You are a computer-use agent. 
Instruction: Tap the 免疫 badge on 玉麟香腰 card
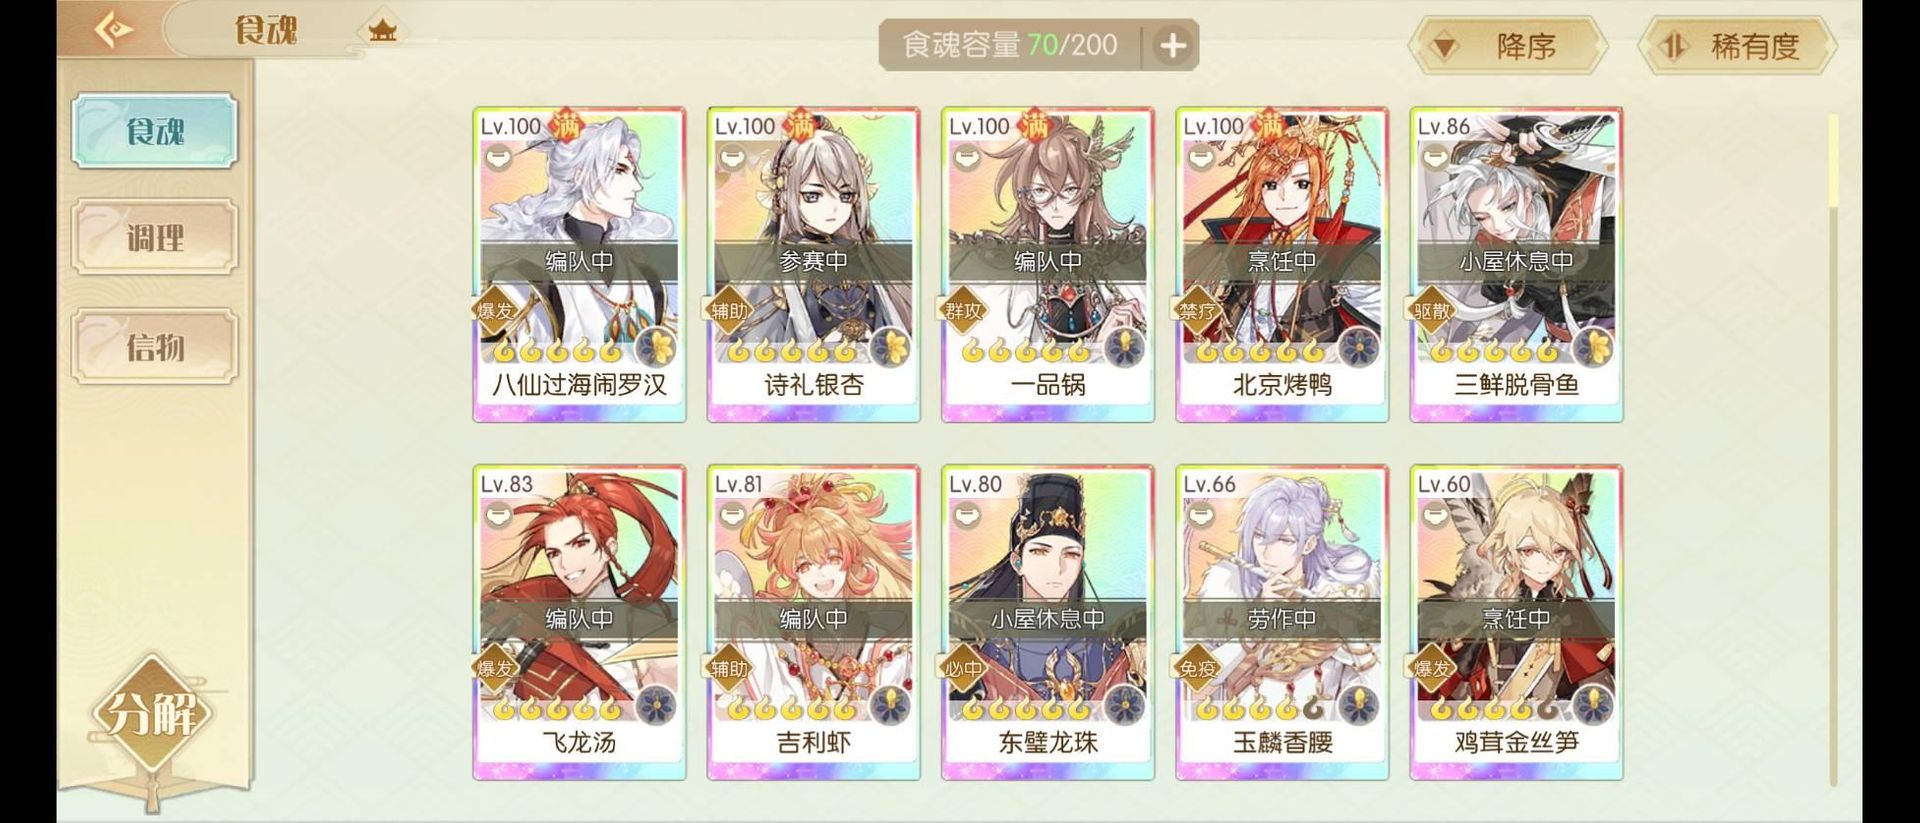(x=1197, y=668)
